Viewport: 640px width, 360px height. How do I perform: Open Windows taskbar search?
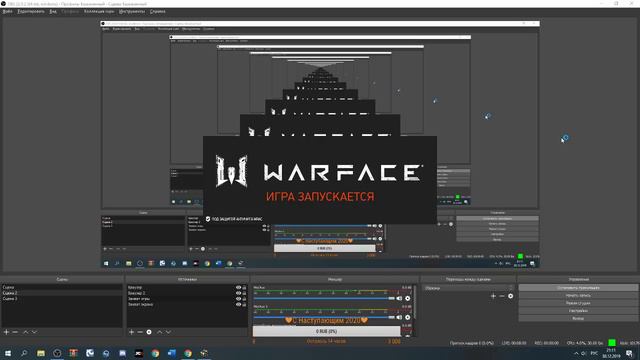24,353
